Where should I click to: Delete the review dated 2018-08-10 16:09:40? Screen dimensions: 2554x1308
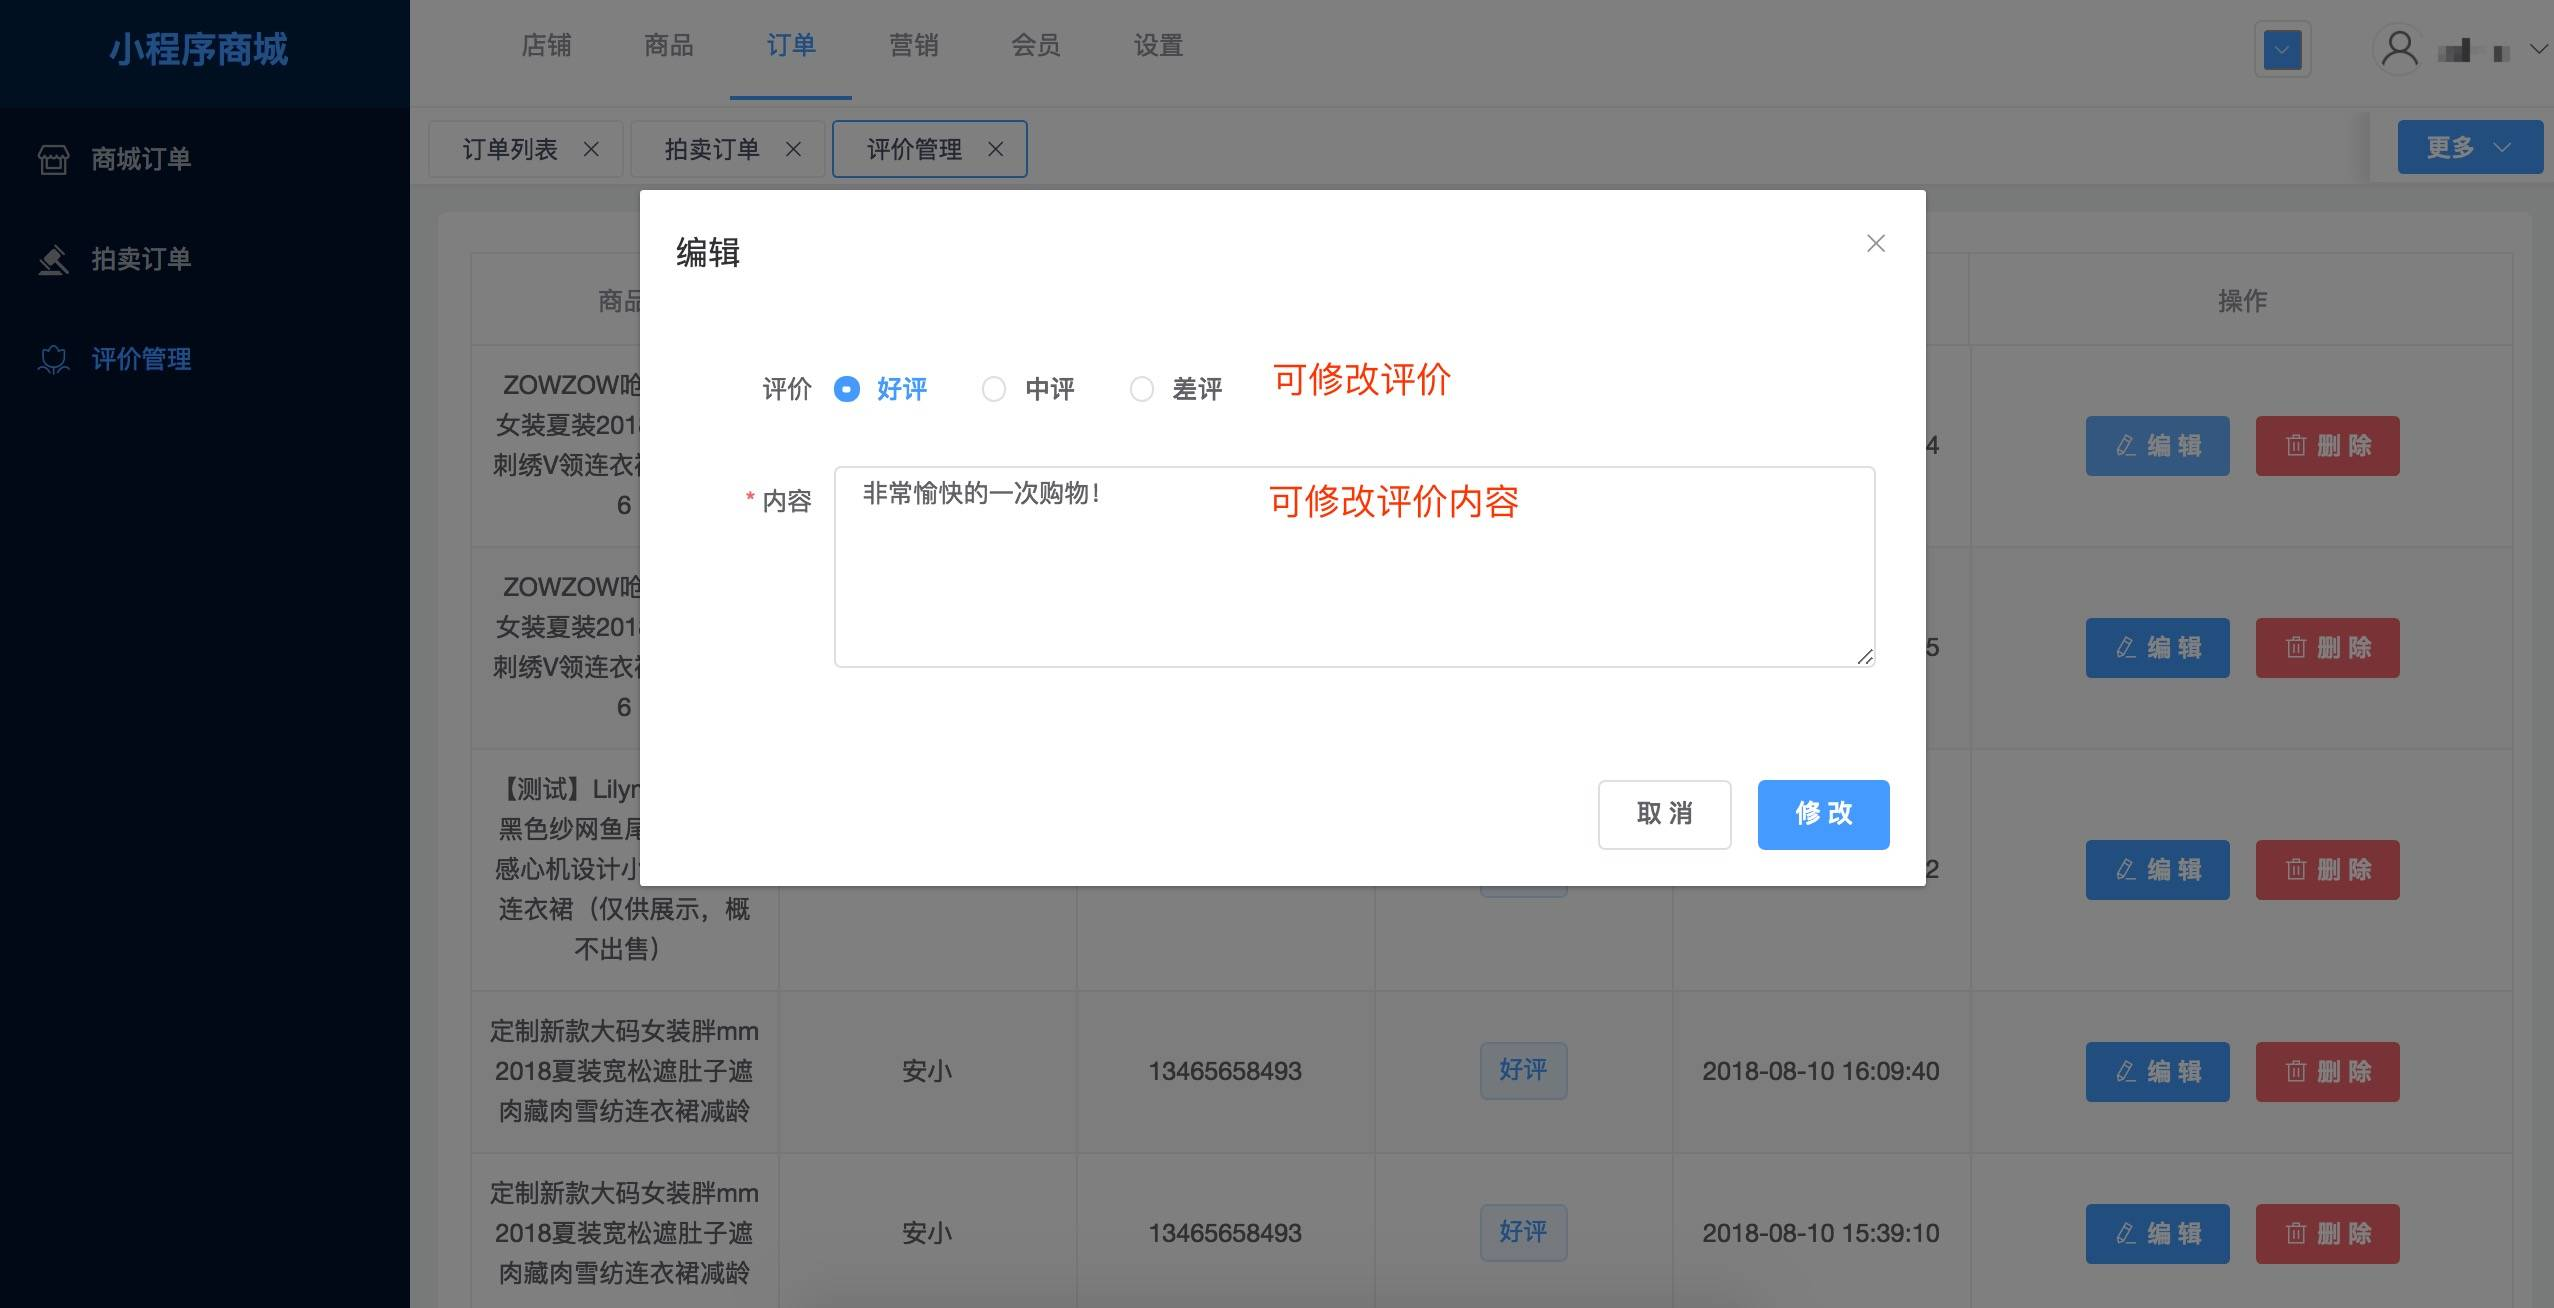2327,1072
